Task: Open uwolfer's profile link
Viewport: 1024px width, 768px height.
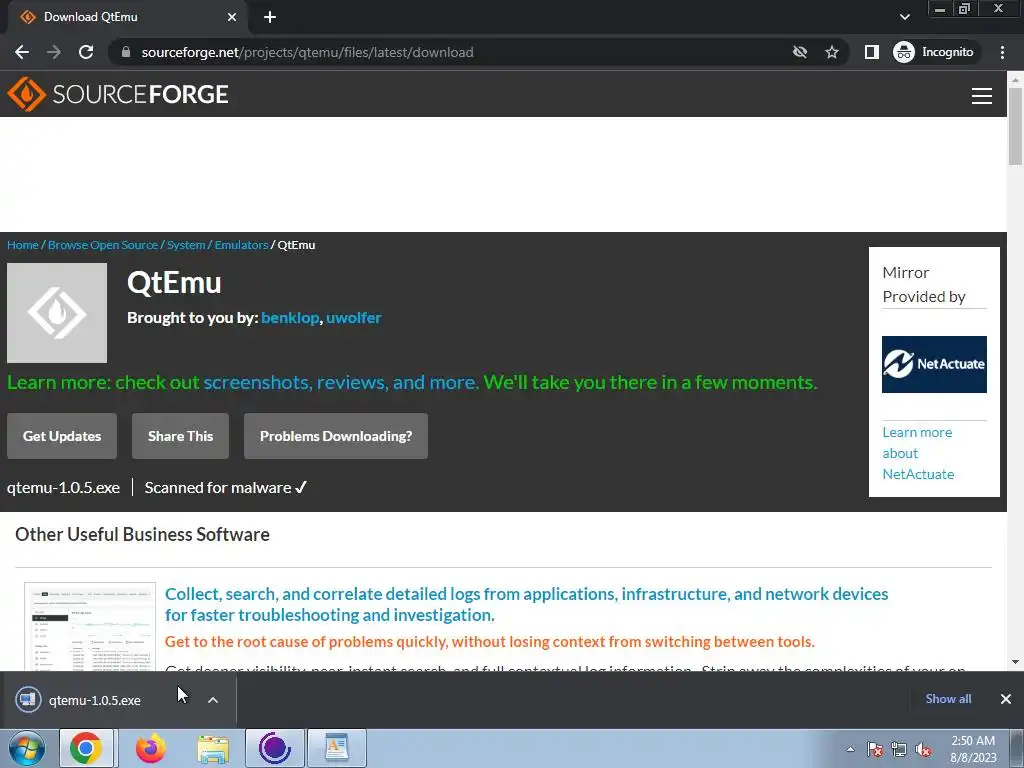Action: tap(353, 317)
